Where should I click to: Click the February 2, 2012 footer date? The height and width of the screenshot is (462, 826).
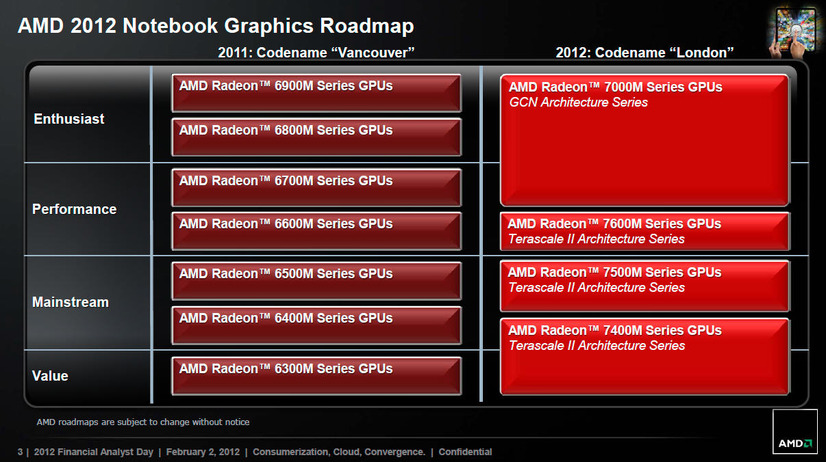pos(203,452)
